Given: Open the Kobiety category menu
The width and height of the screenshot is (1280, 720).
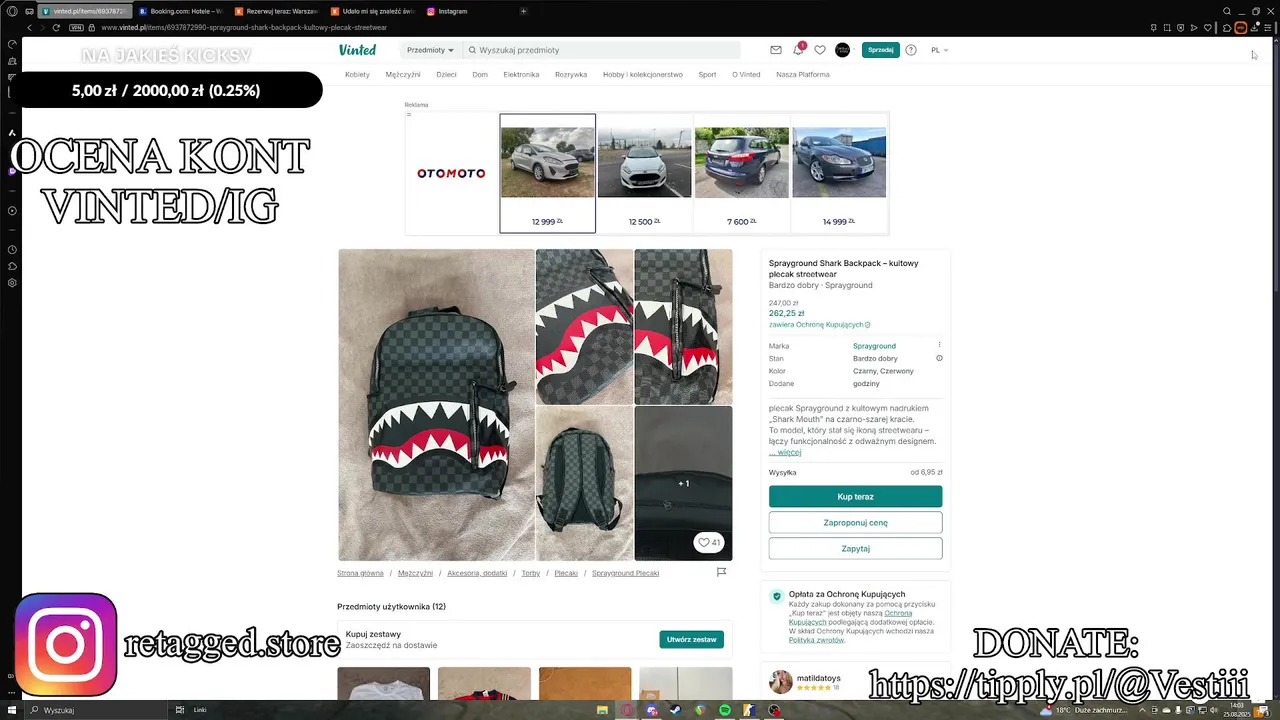Looking at the screenshot, I should click(357, 75).
